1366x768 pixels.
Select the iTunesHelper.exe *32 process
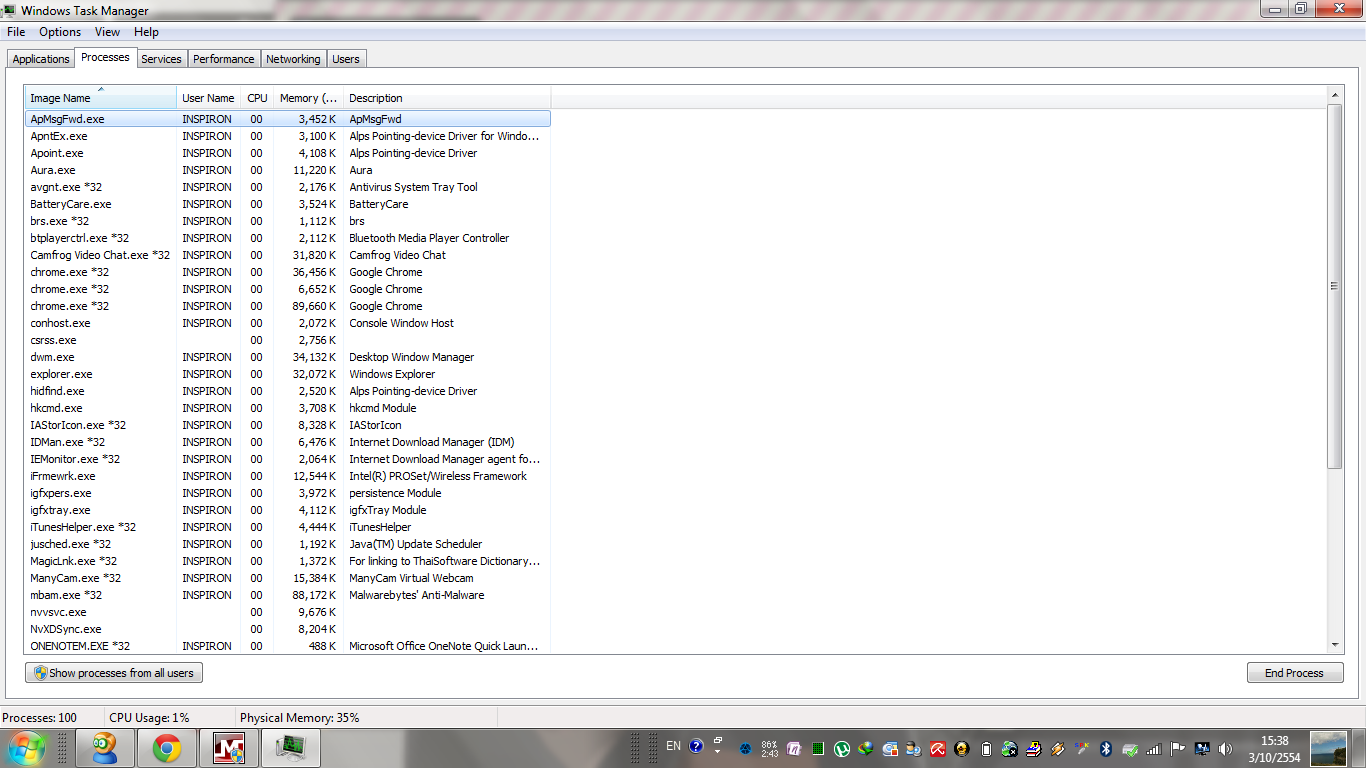coord(288,527)
